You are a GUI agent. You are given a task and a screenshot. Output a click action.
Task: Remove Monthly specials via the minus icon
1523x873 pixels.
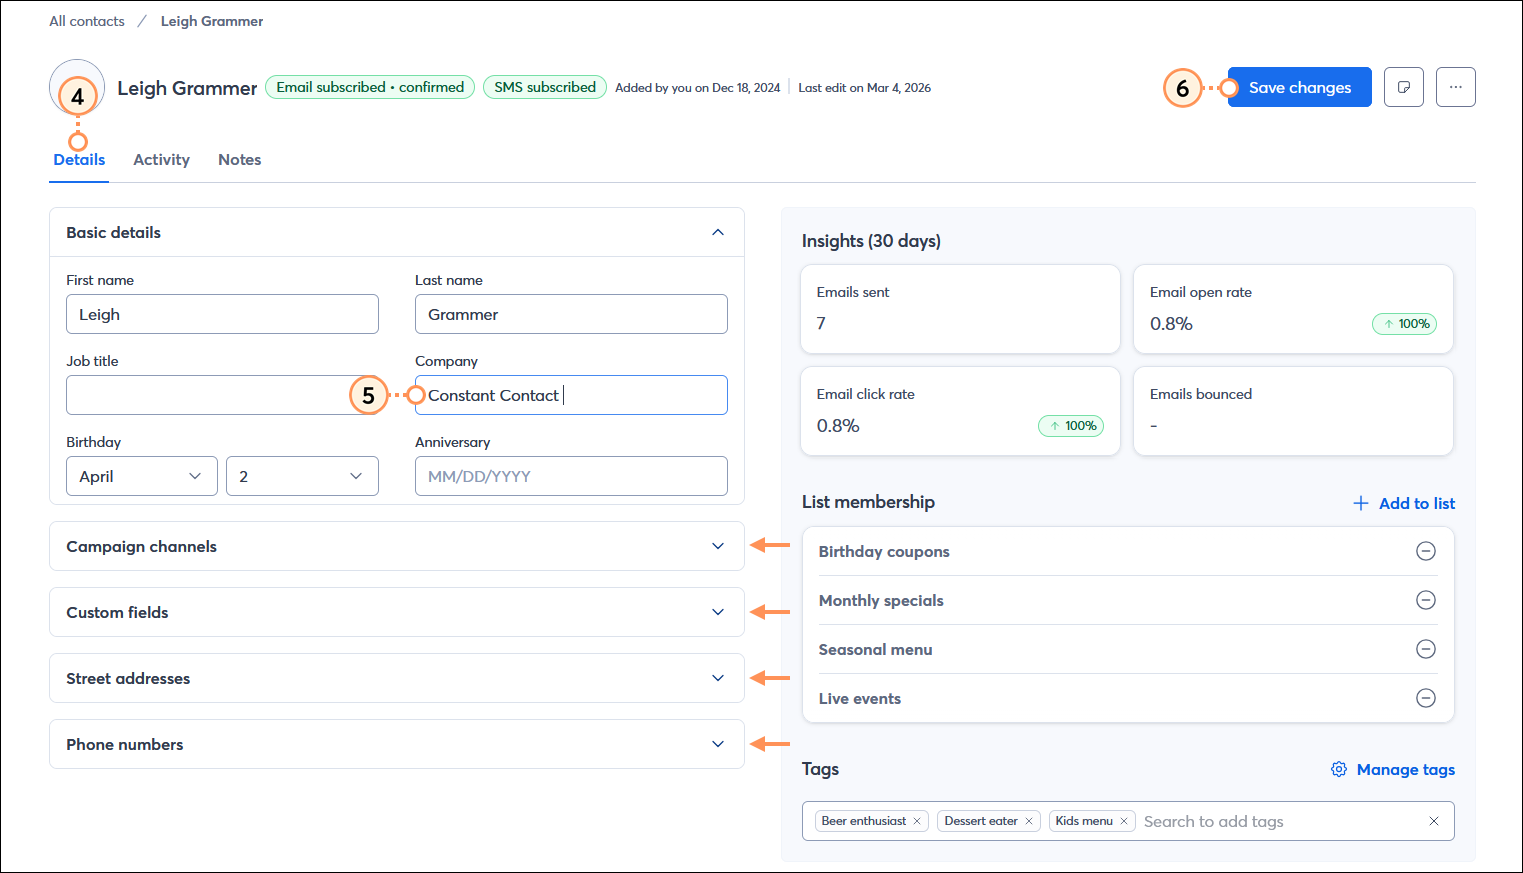[1426, 600]
